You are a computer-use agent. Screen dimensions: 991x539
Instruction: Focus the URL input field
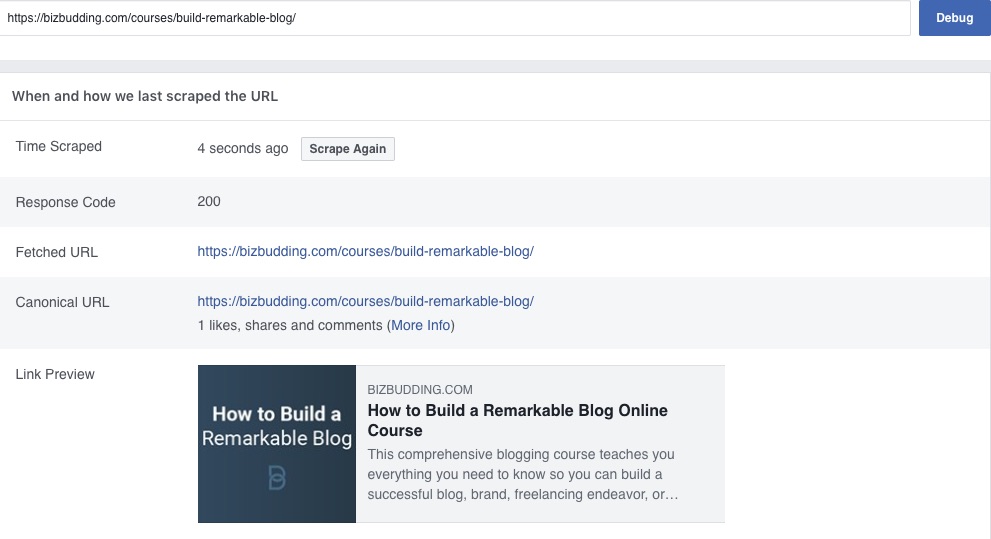(x=455, y=18)
